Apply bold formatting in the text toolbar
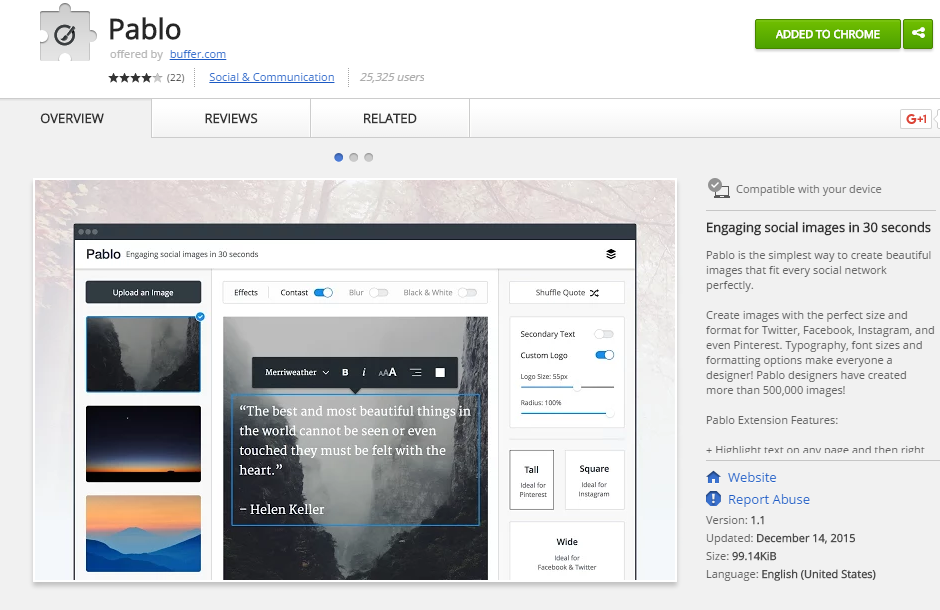Screen dimensions: 940x610 pos(344,371)
